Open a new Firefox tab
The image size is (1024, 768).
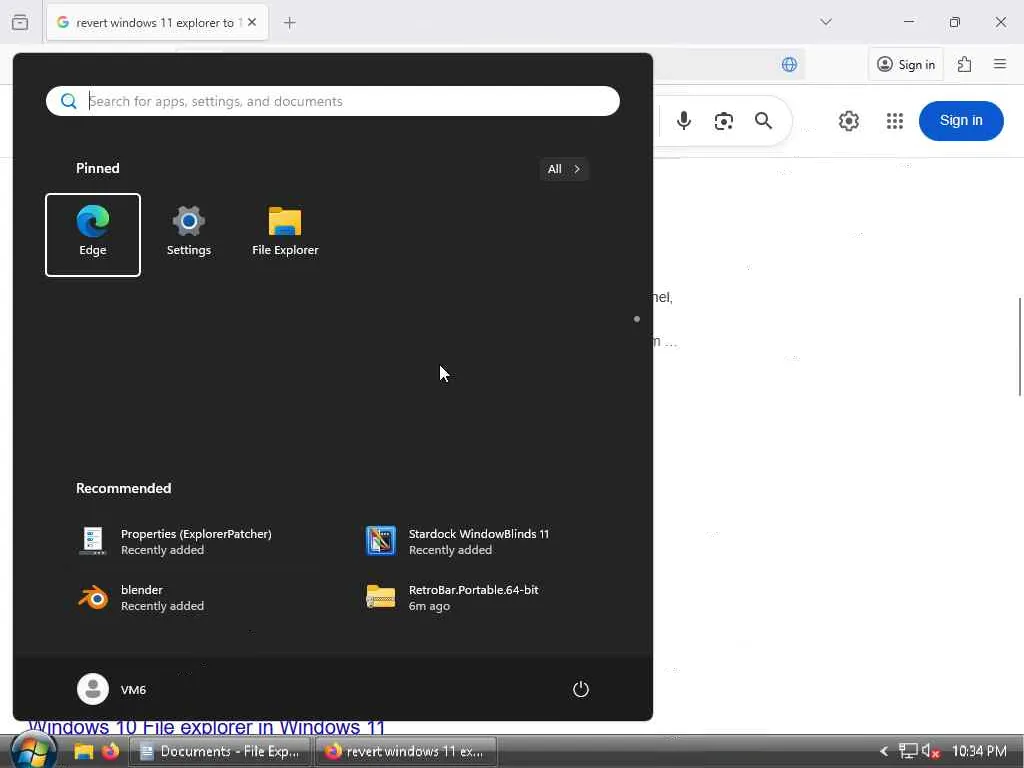pos(289,23)
